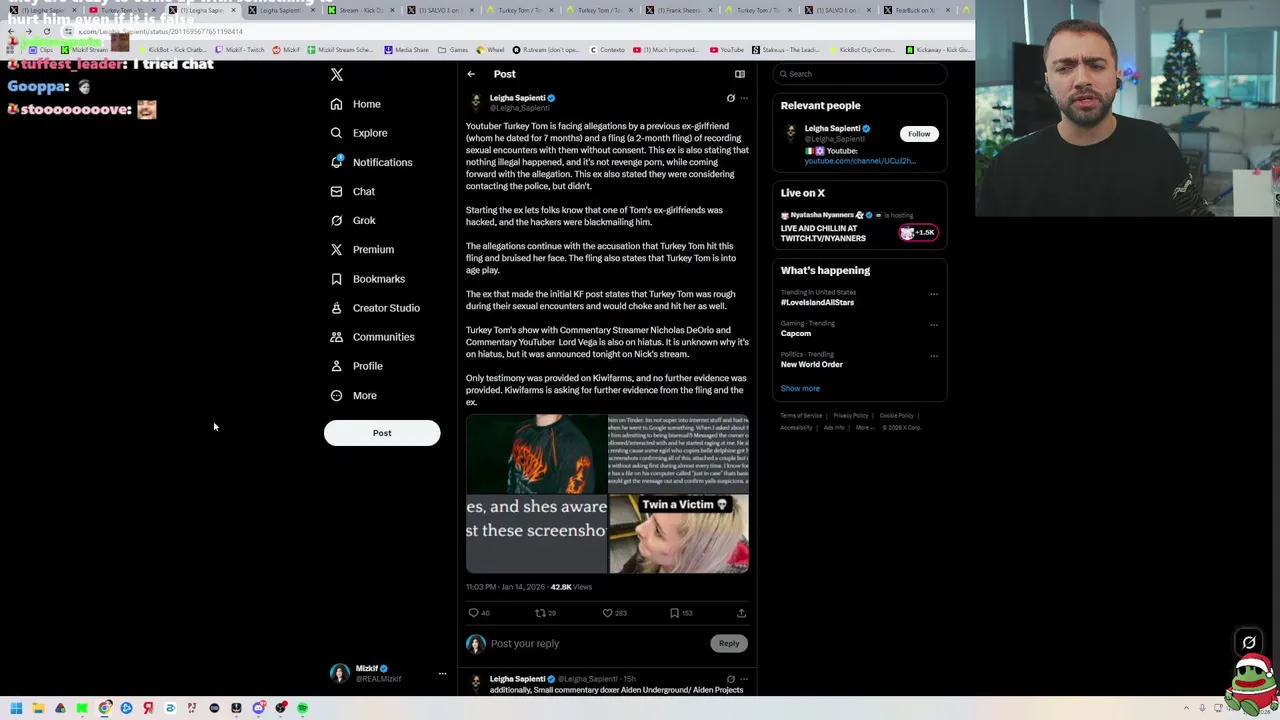The width and height of the screenshot is (1280, 720).
Task: Open options for #LoveIslandAllStars trend
Action: coord(934,294)
